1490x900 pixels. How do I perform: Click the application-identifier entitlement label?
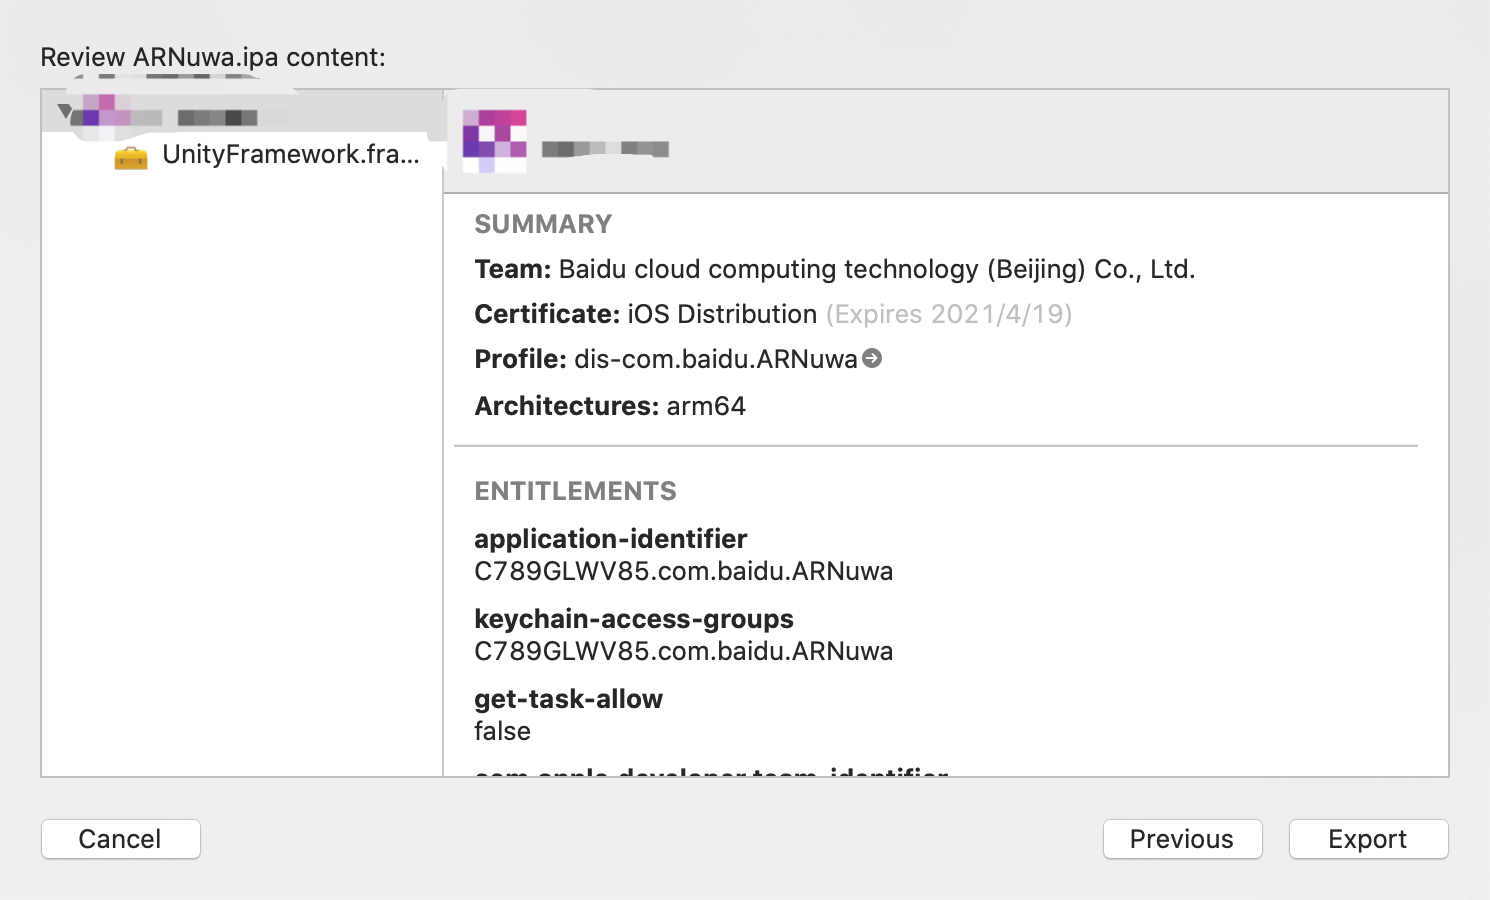pos(611,539)
